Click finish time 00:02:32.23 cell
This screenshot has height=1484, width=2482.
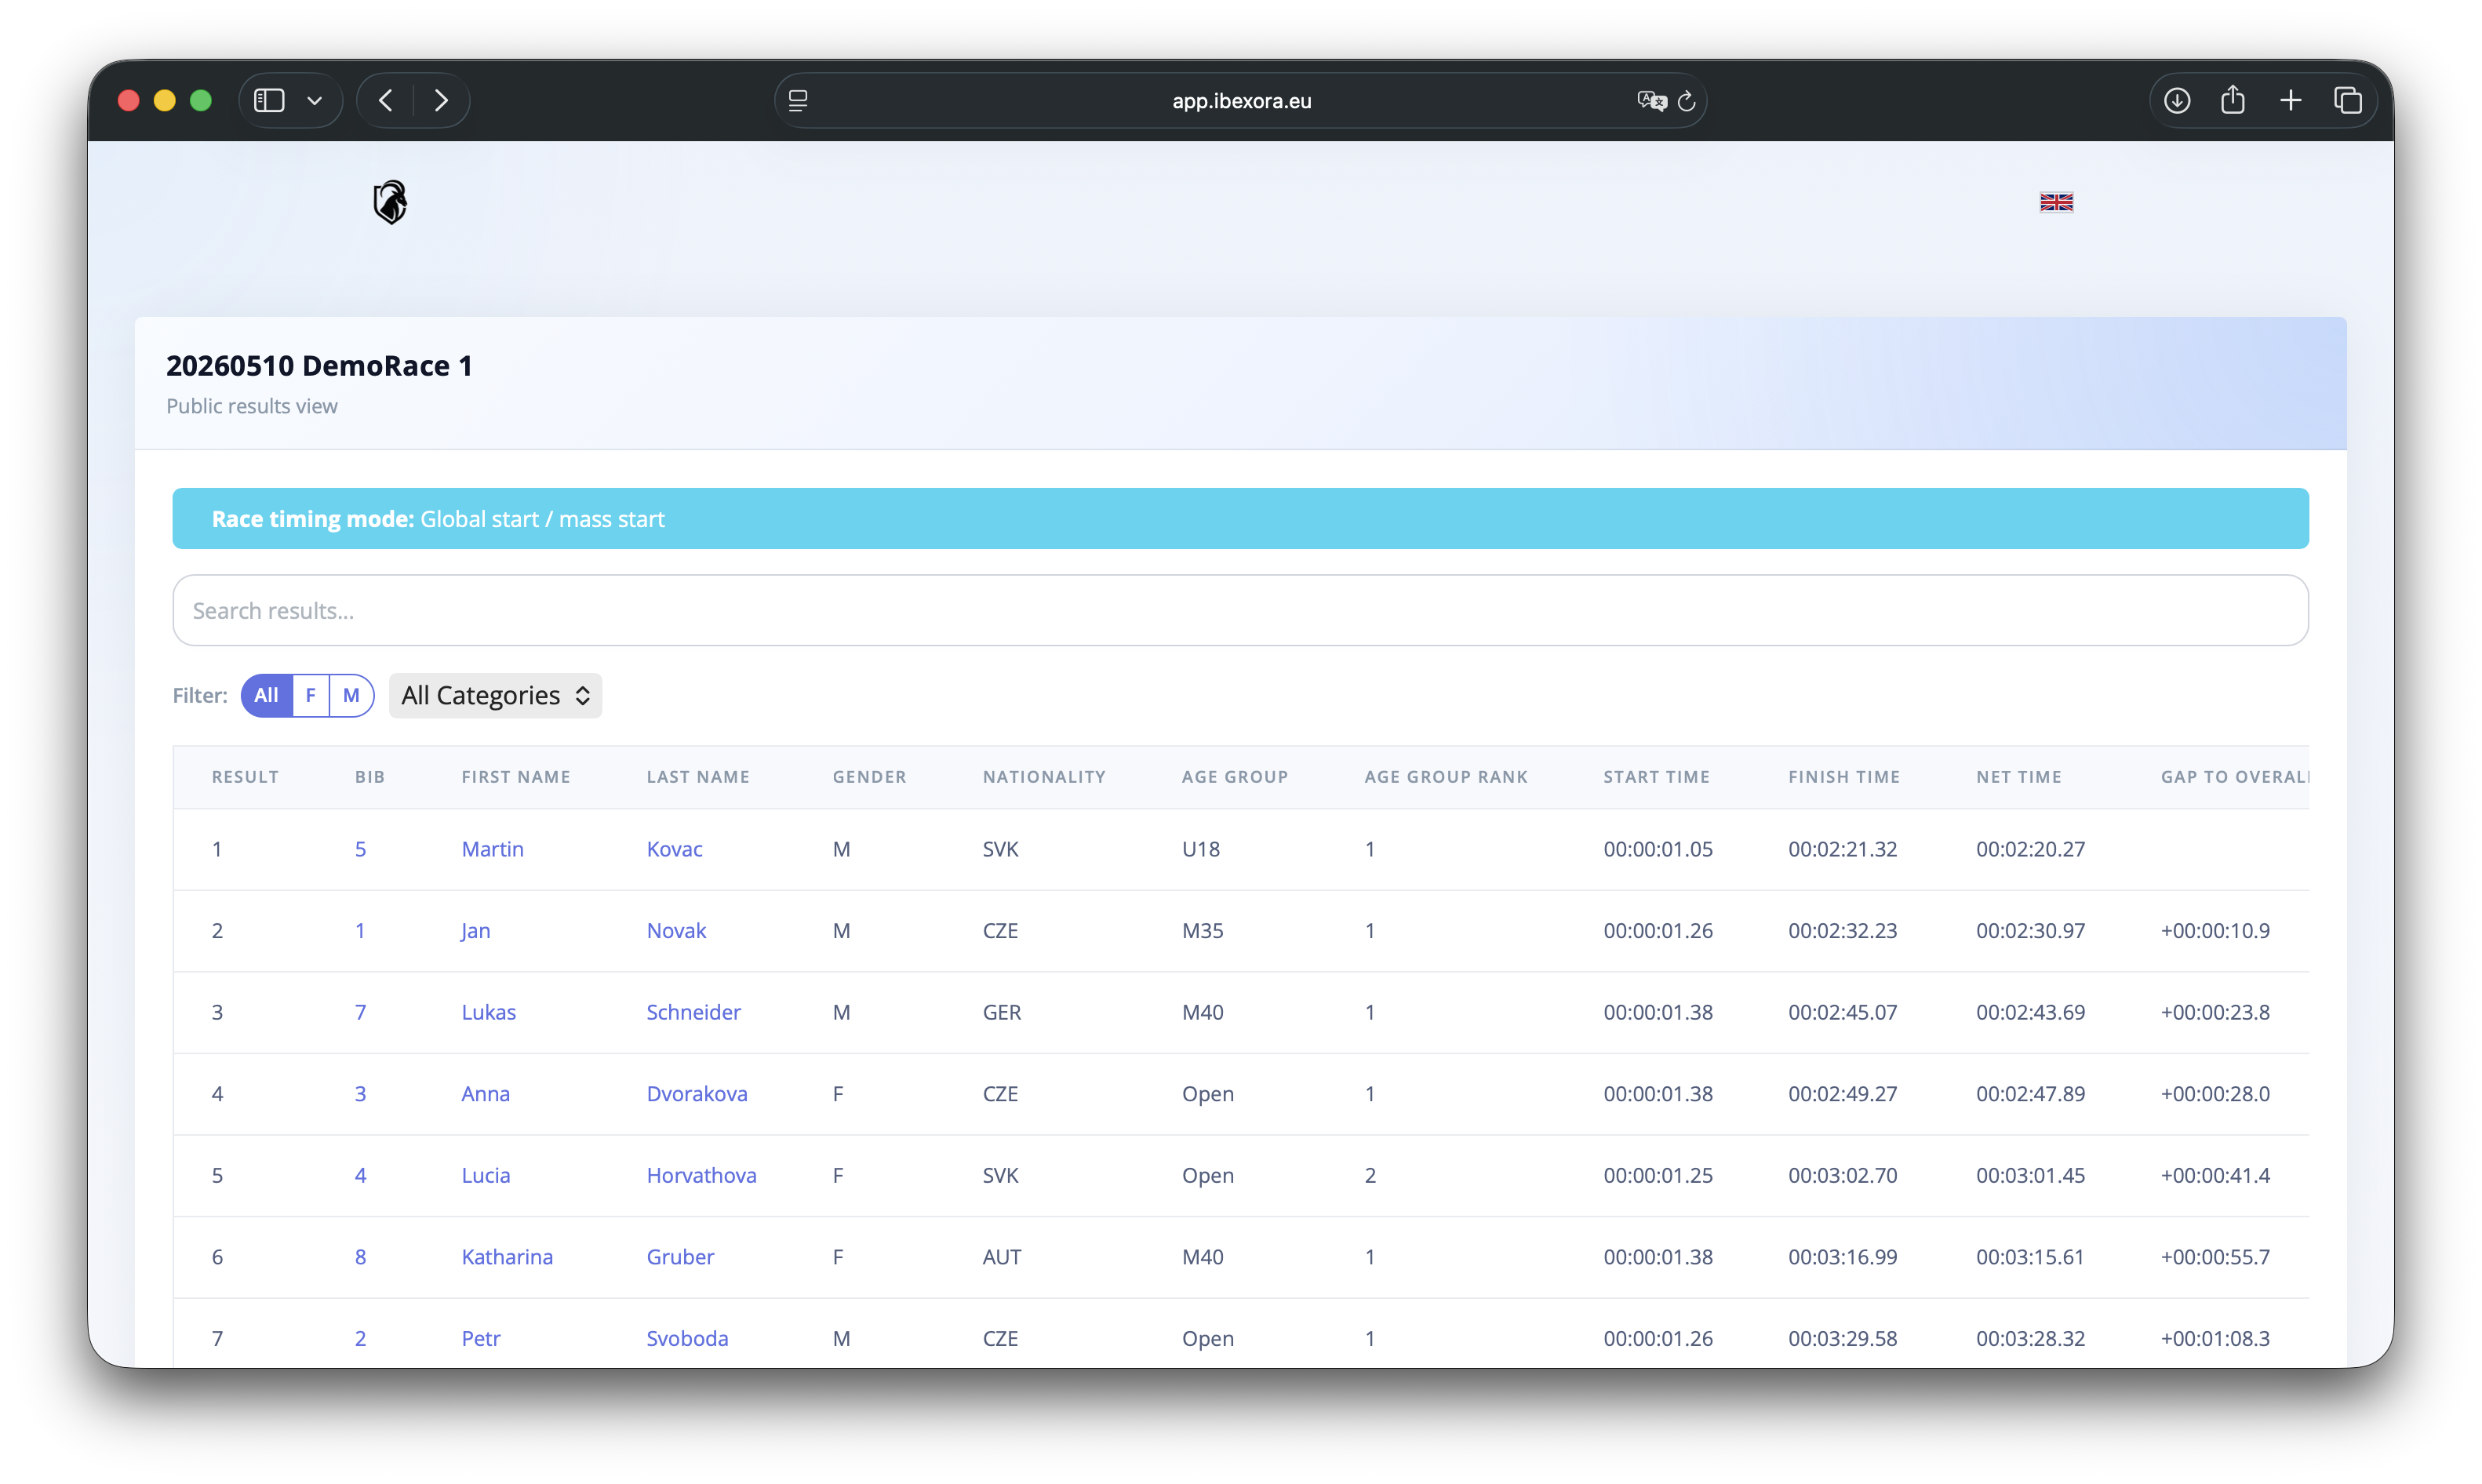tap(1842, 931)
